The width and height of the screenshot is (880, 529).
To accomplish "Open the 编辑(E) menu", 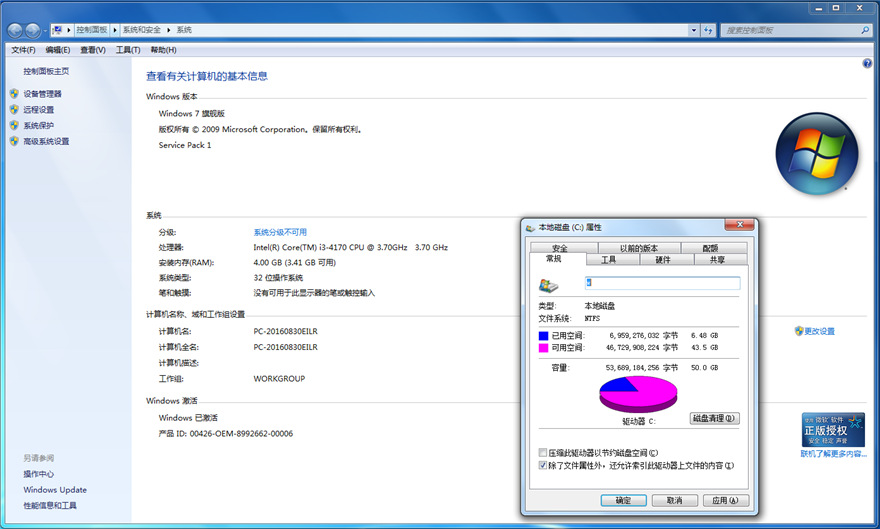I will click(x=58, y=50).
